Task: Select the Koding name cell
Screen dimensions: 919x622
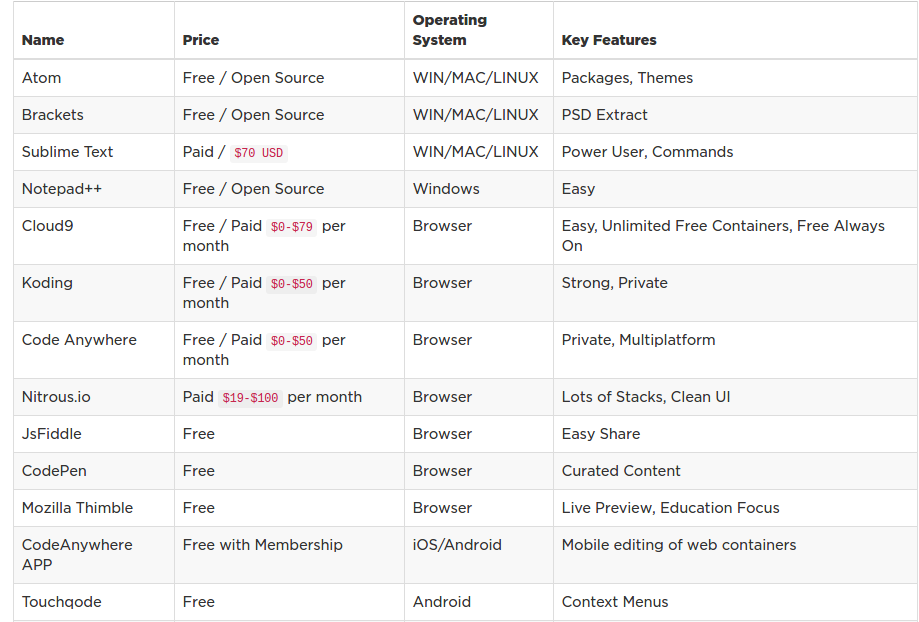Action: coord(47,283)
